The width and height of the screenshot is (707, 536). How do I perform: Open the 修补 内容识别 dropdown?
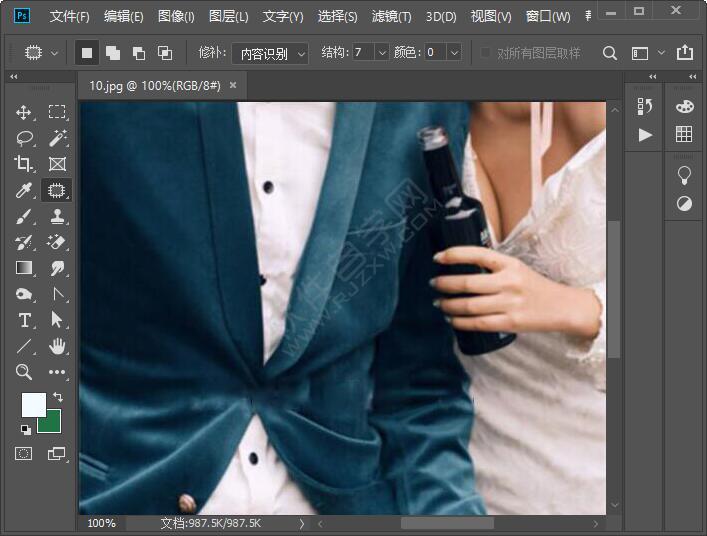coord(270,54)
